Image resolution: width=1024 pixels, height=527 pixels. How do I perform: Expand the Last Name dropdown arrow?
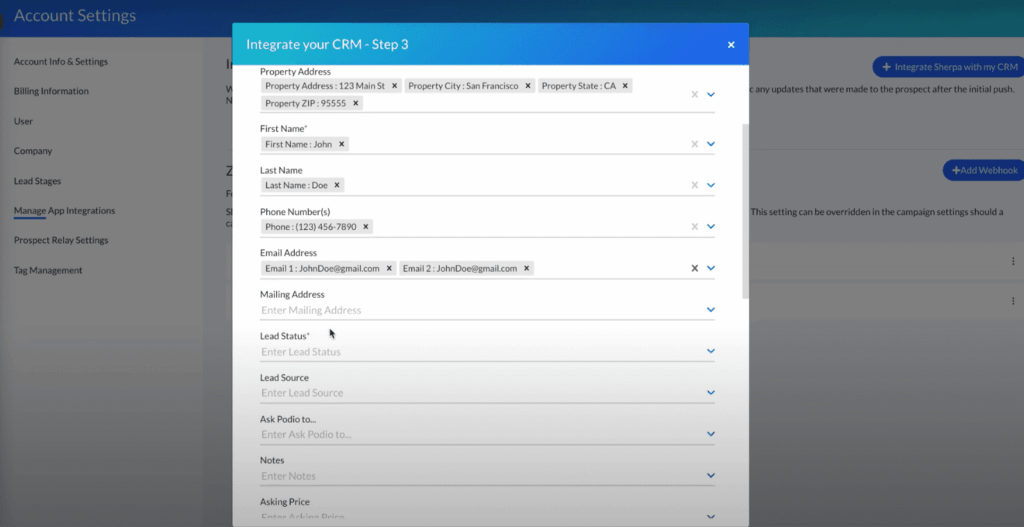click(711, 185)
